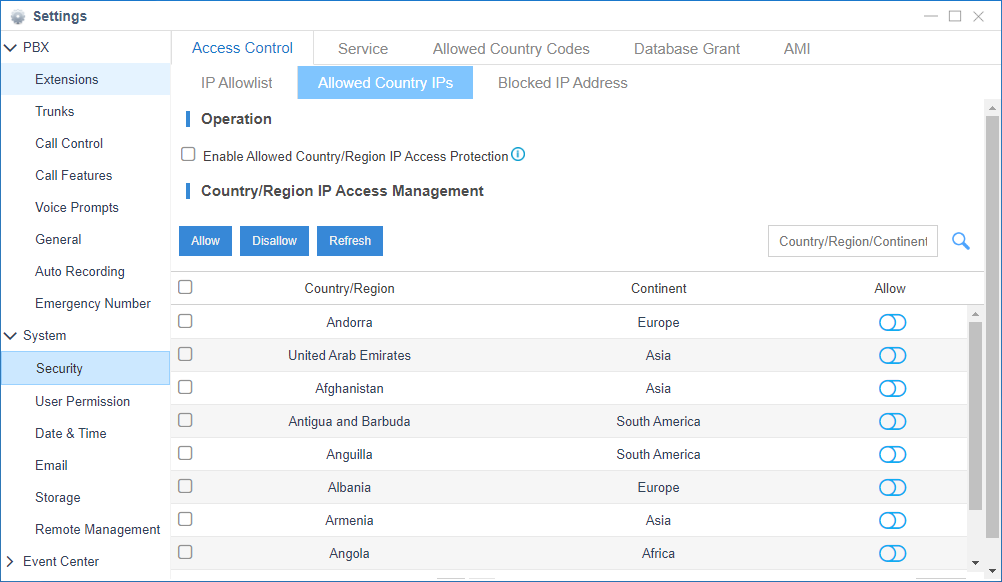Switch to the Database Grant tab

[686, 48]
